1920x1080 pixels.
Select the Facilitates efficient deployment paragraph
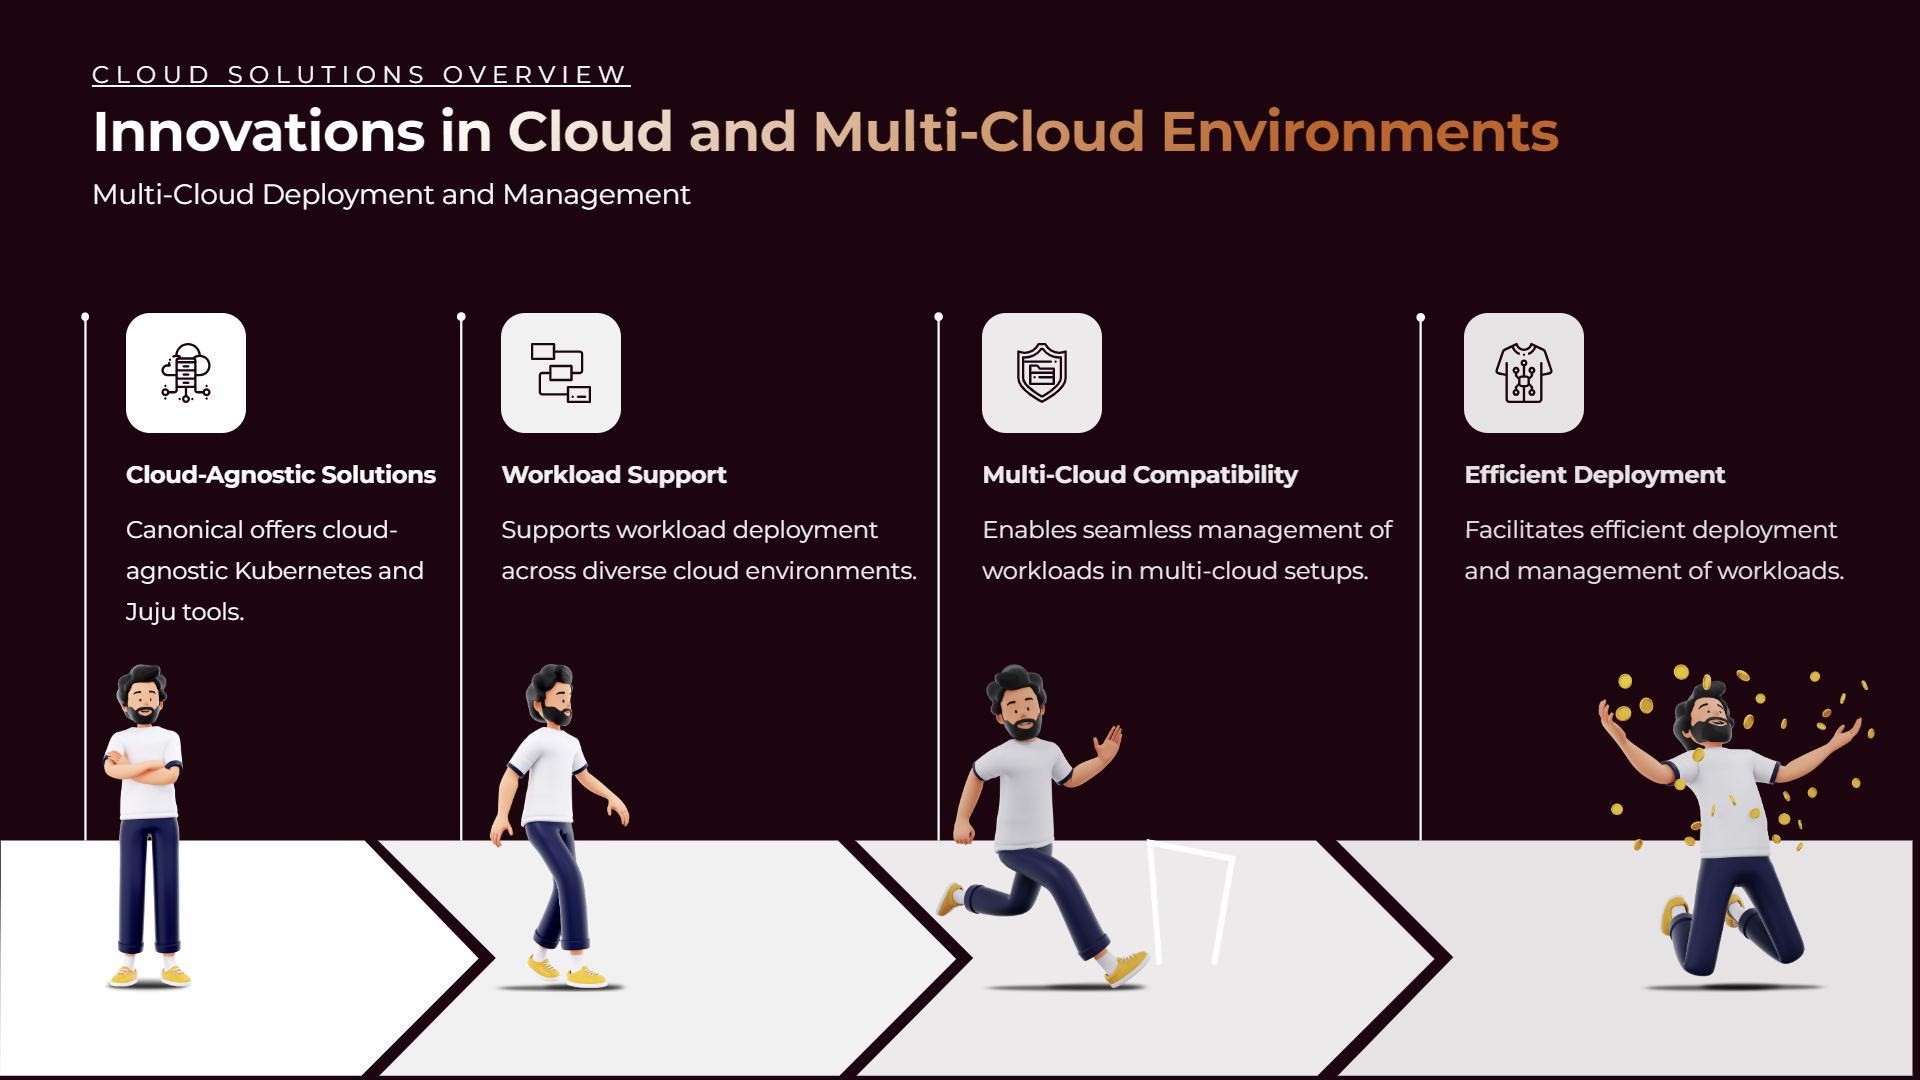[1654, 550]
